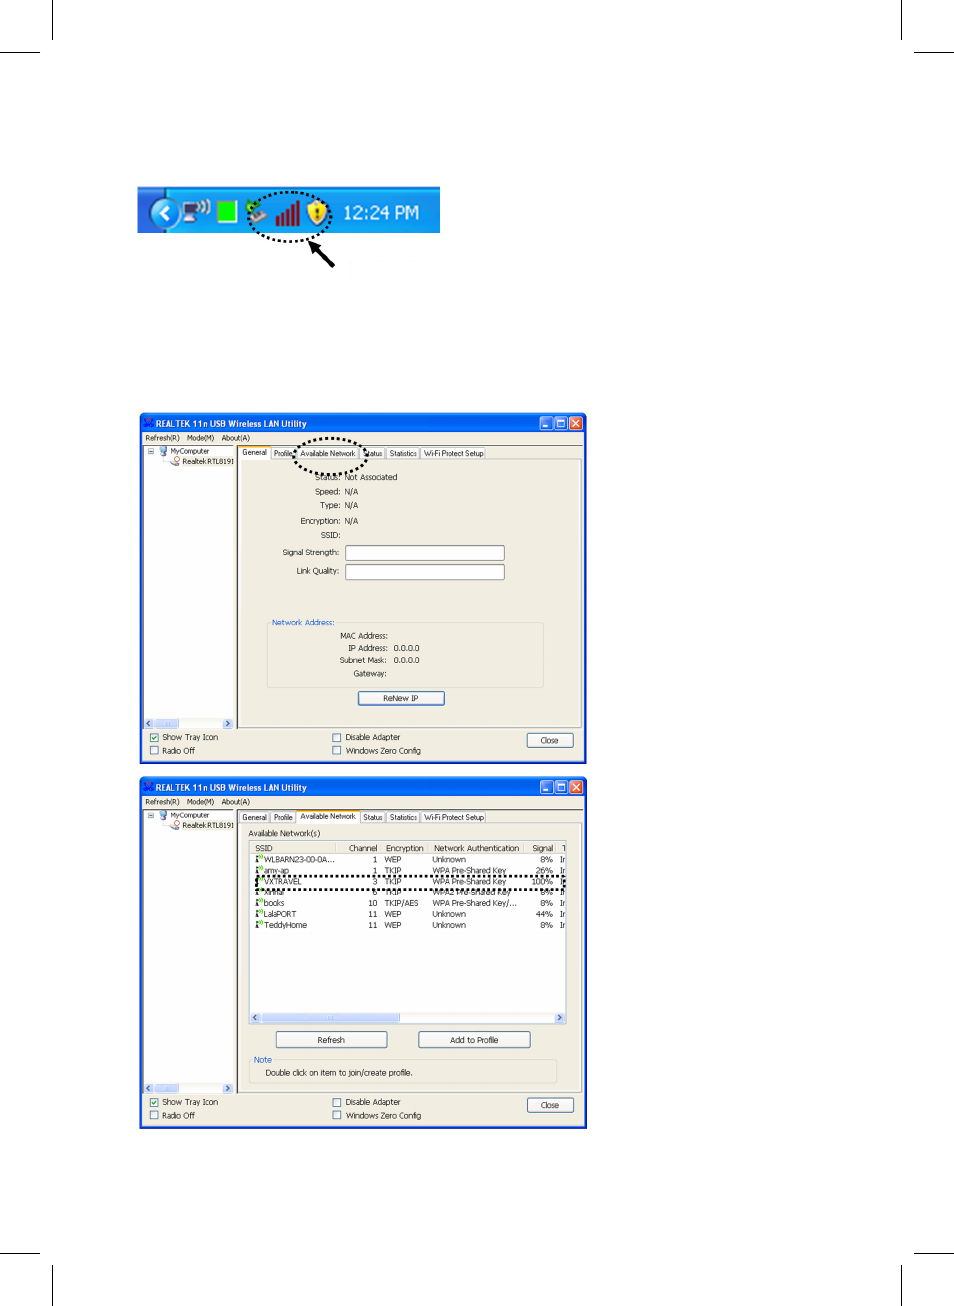
Task: Click left arrow of network list horizontal scrollbar
Action: [x=255, y=1018]
